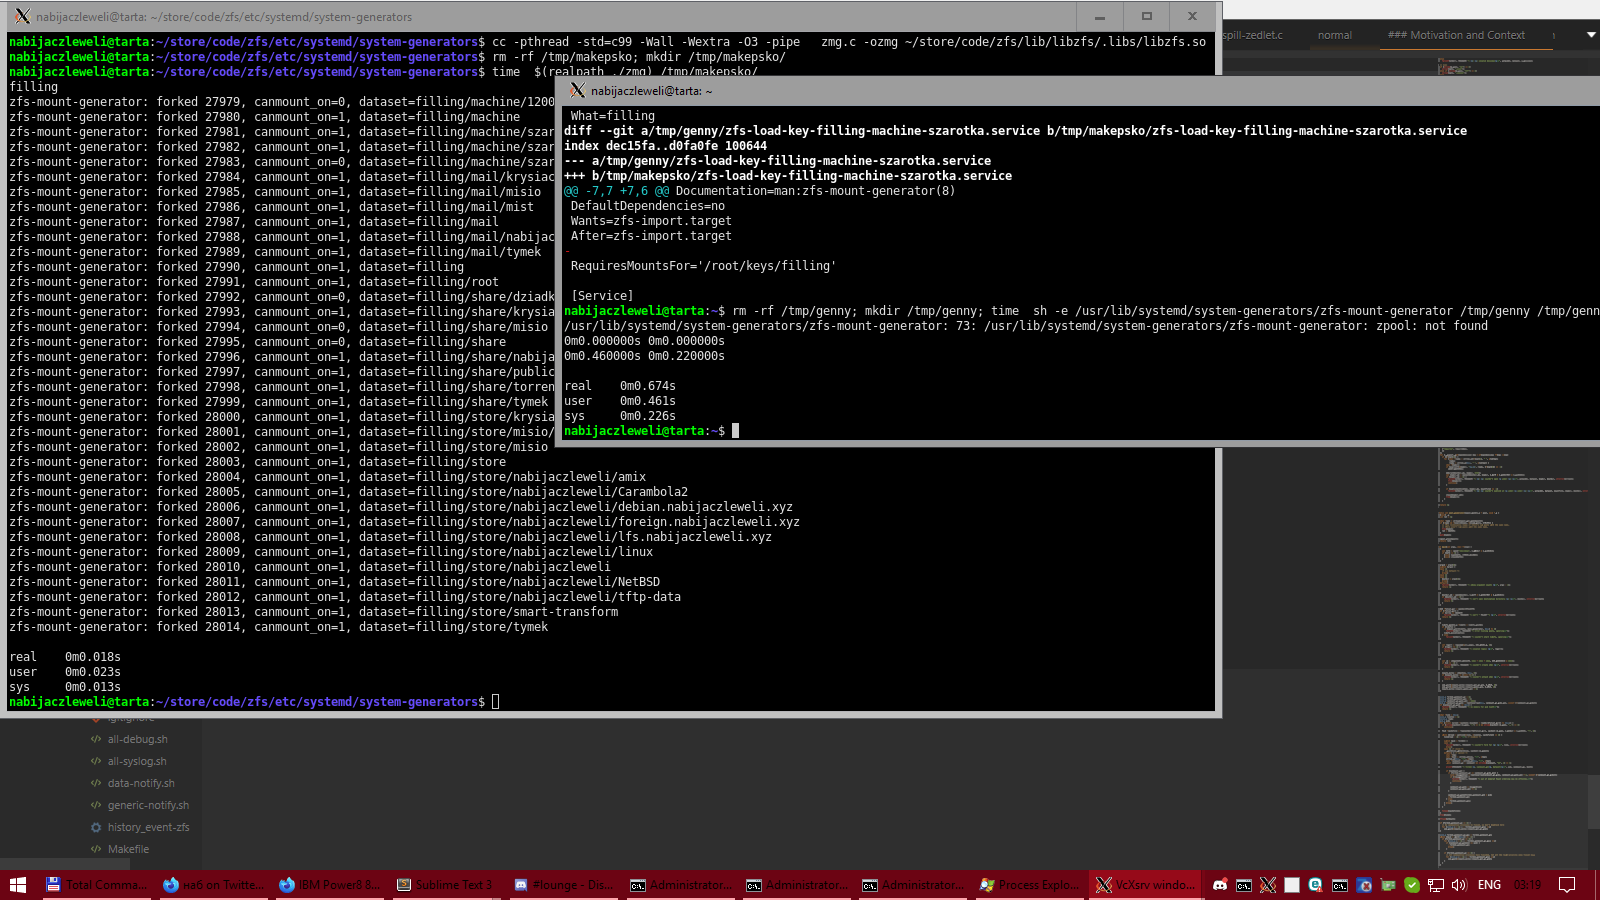Image resolution: width=1600 pixels, height=900 pixels.
Task: Open the Windows Start menu
Action: click(x=17, y=885)
